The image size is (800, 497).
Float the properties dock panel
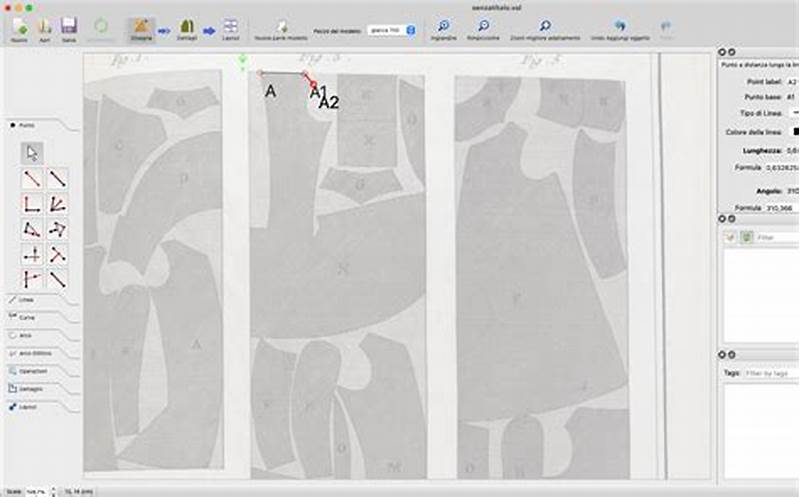tap(732, 52)
